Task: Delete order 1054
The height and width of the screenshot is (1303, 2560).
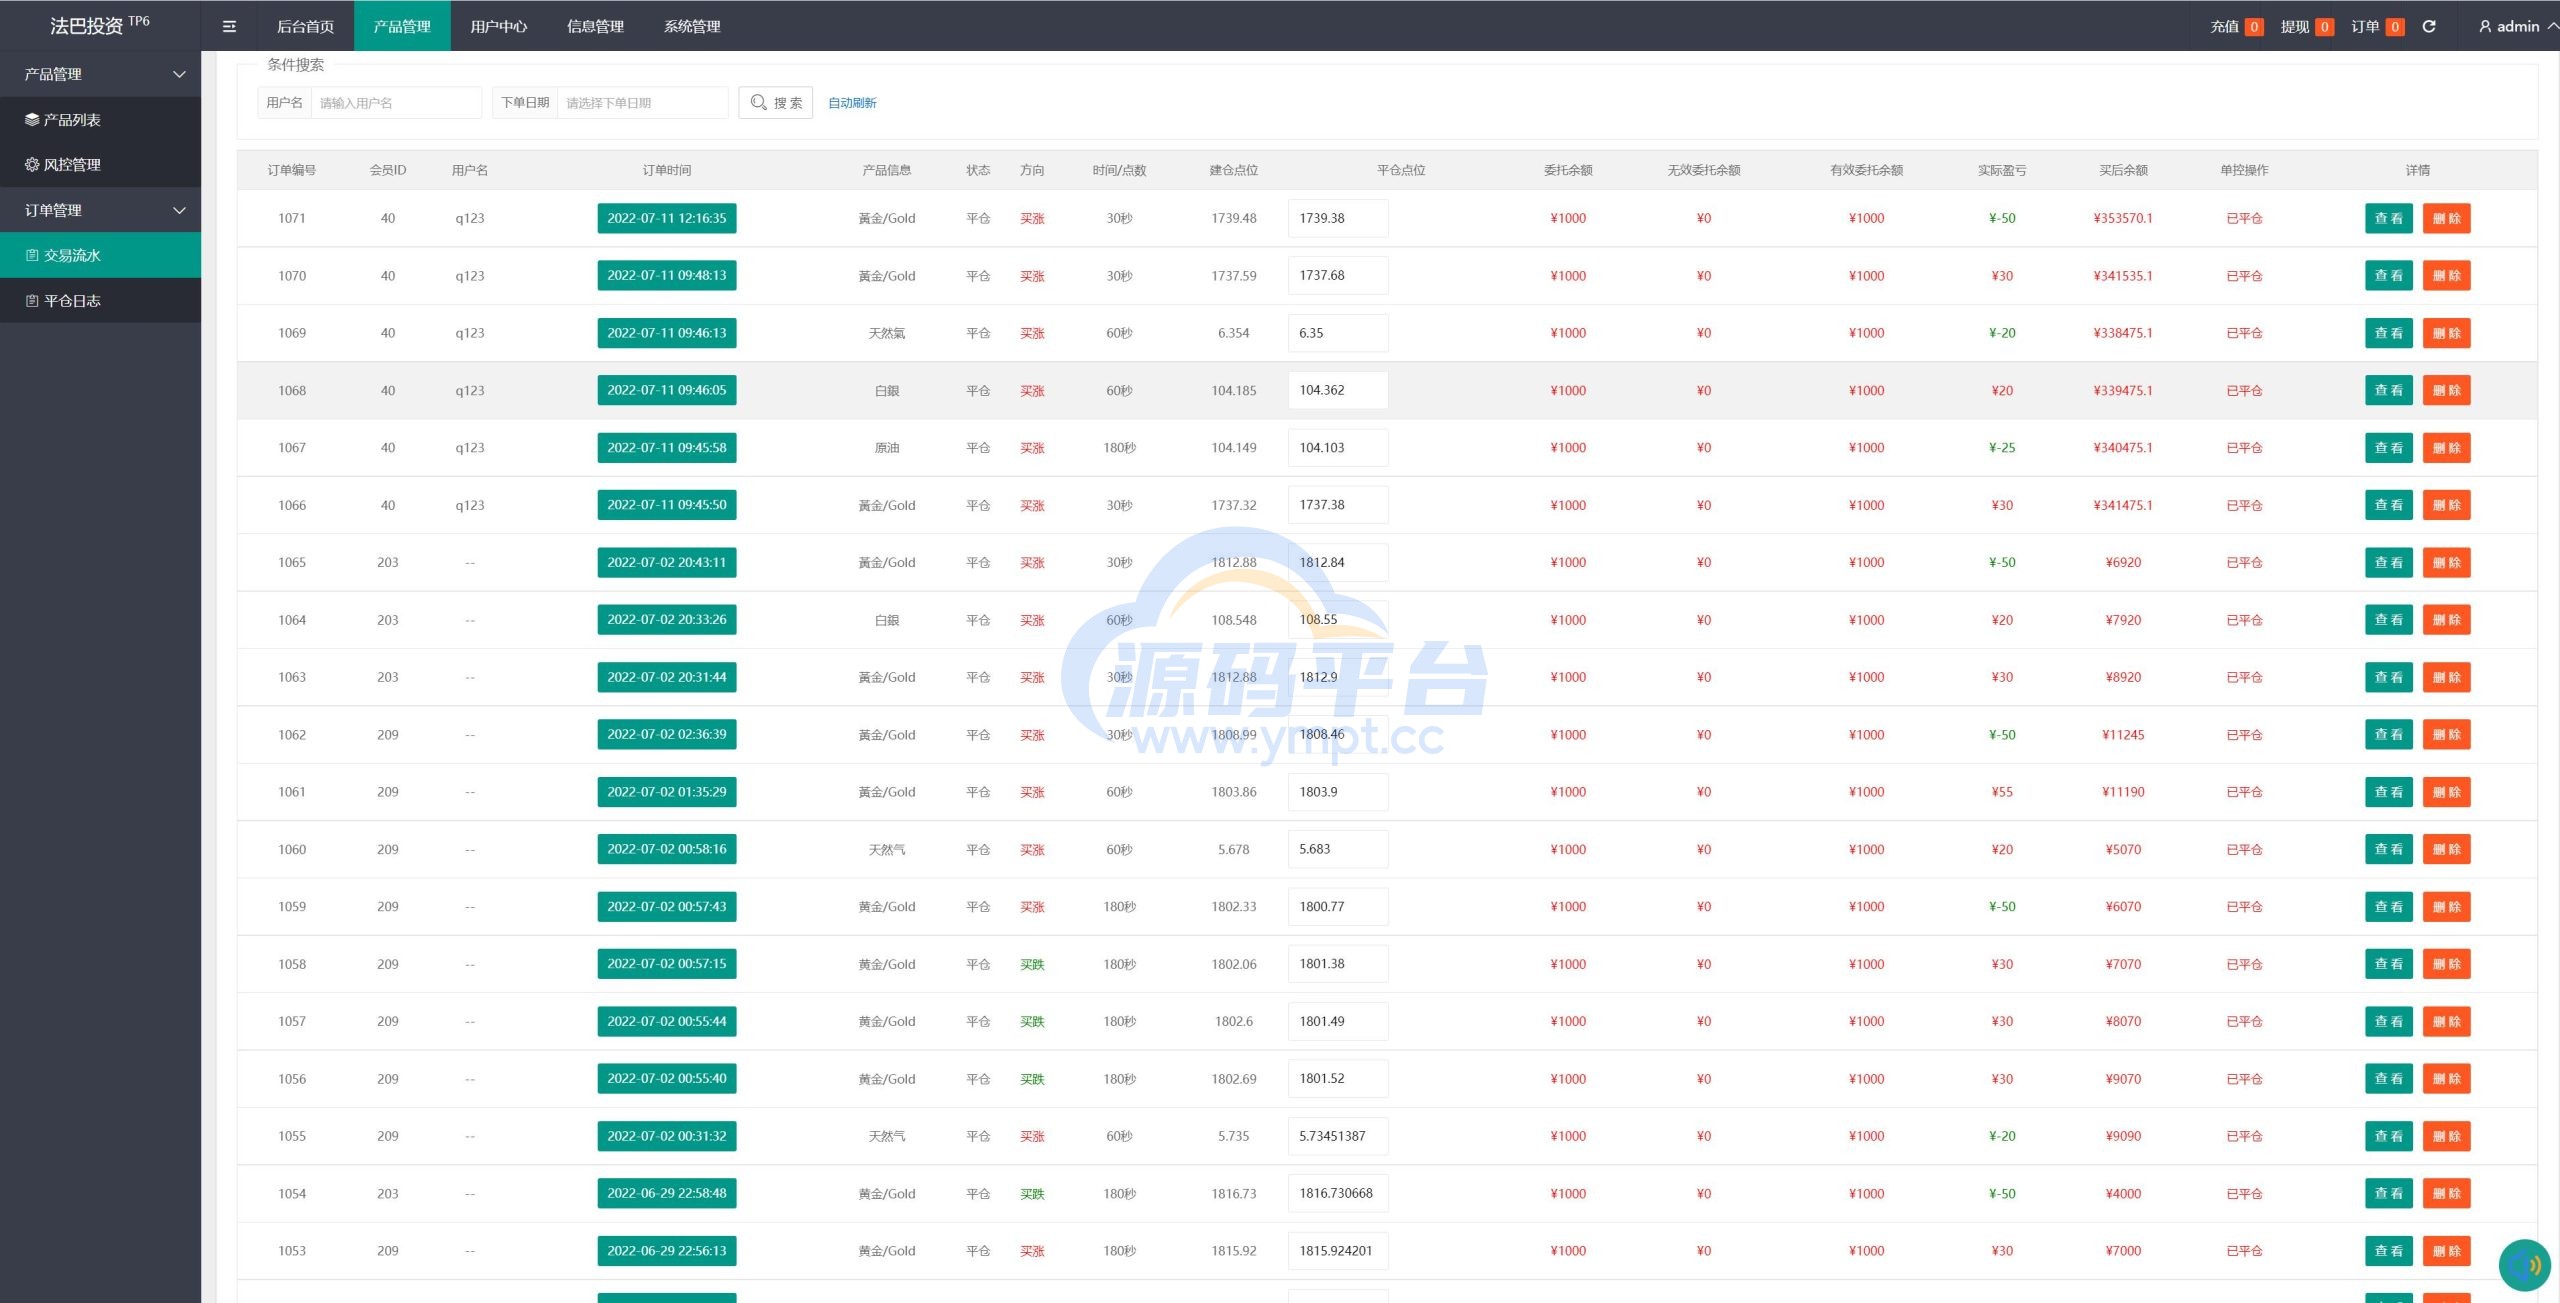Action: point(2446,1193)
